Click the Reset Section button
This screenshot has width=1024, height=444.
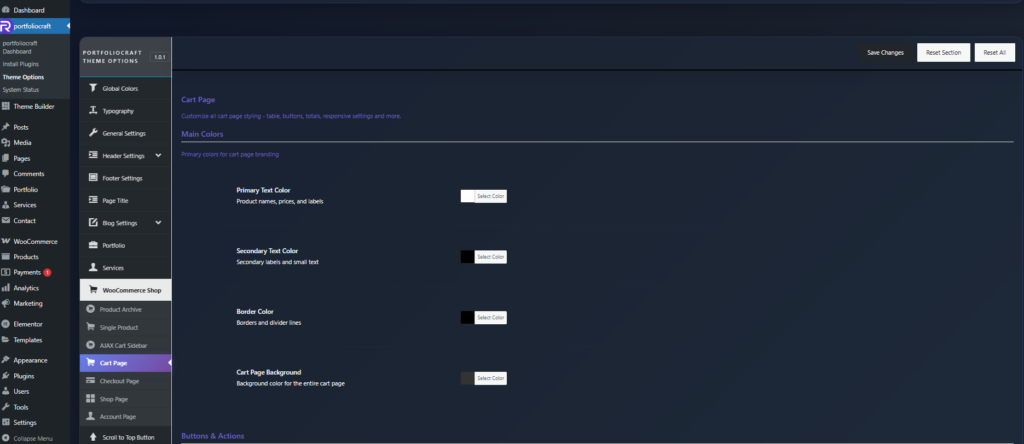(943, 52)
